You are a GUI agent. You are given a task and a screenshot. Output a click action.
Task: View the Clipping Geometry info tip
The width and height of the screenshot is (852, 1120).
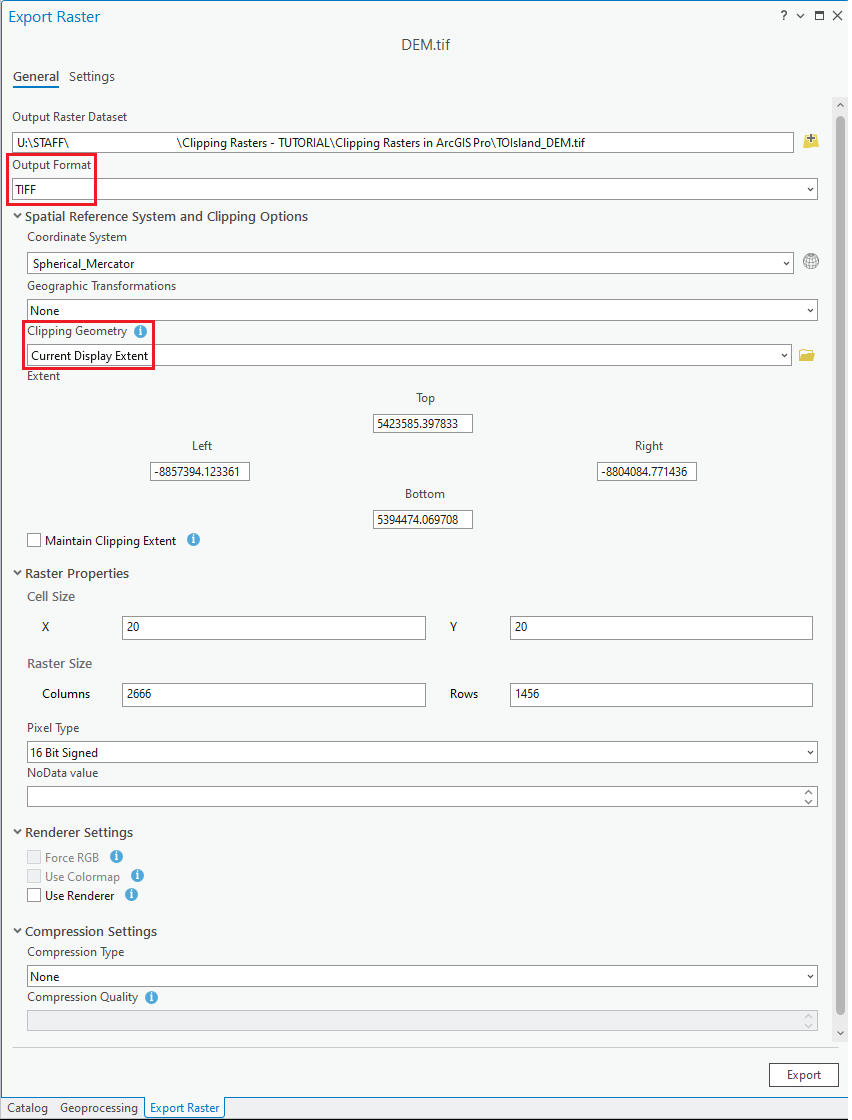(x=139, y=331)
